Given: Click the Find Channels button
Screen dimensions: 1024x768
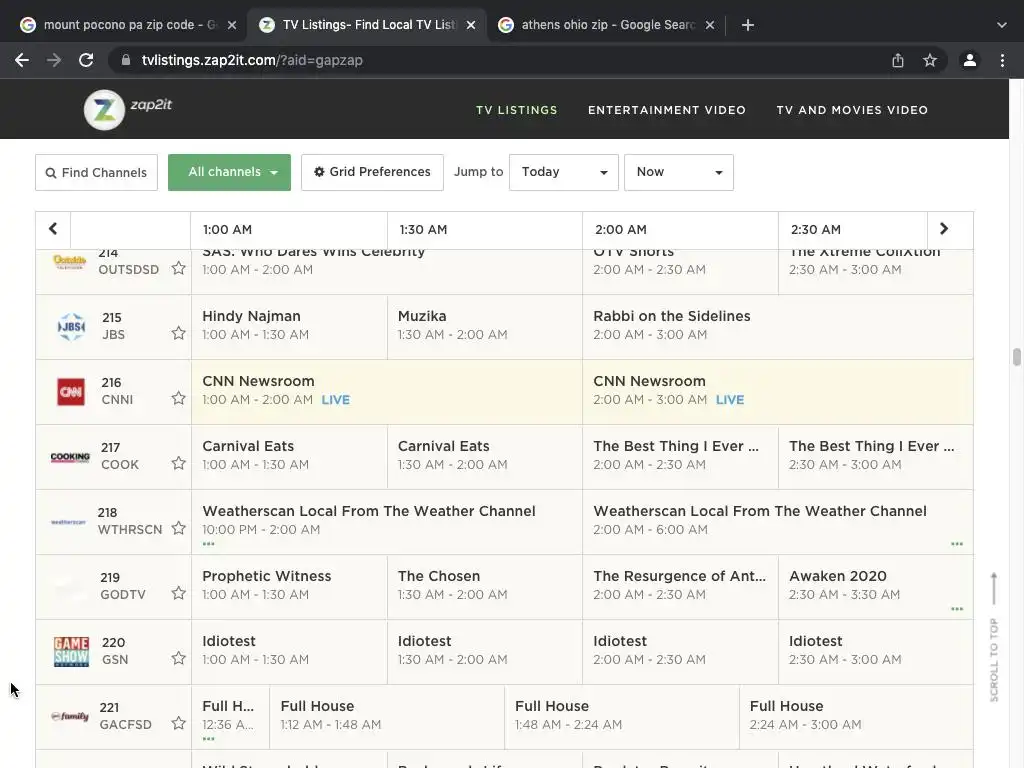Looking at the screenshot, I should pos(96,172).
